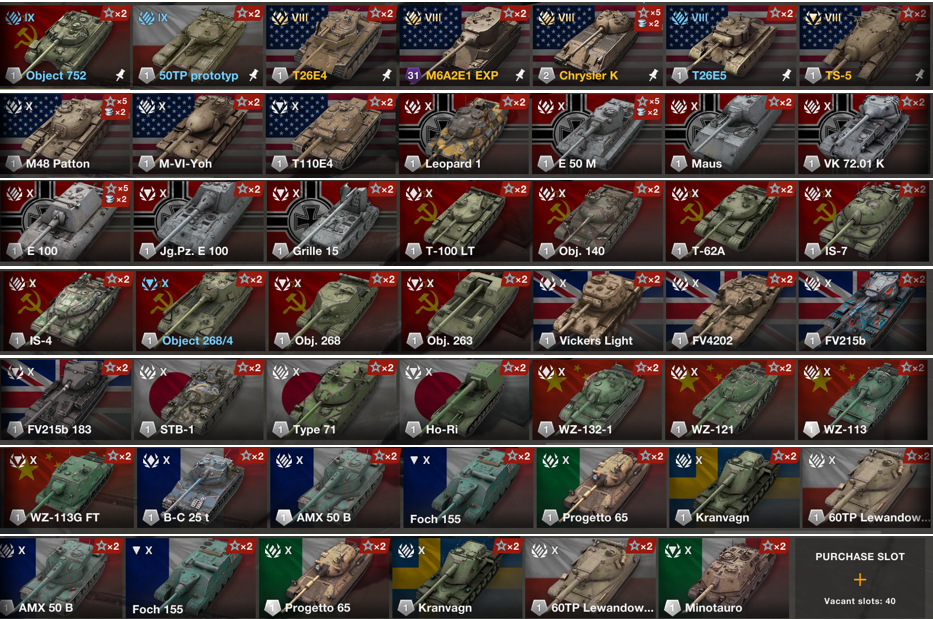Click the orange plus icon for slot purchase
The height and width of the screenshot is (619, 933).
[x=860, y=580]
